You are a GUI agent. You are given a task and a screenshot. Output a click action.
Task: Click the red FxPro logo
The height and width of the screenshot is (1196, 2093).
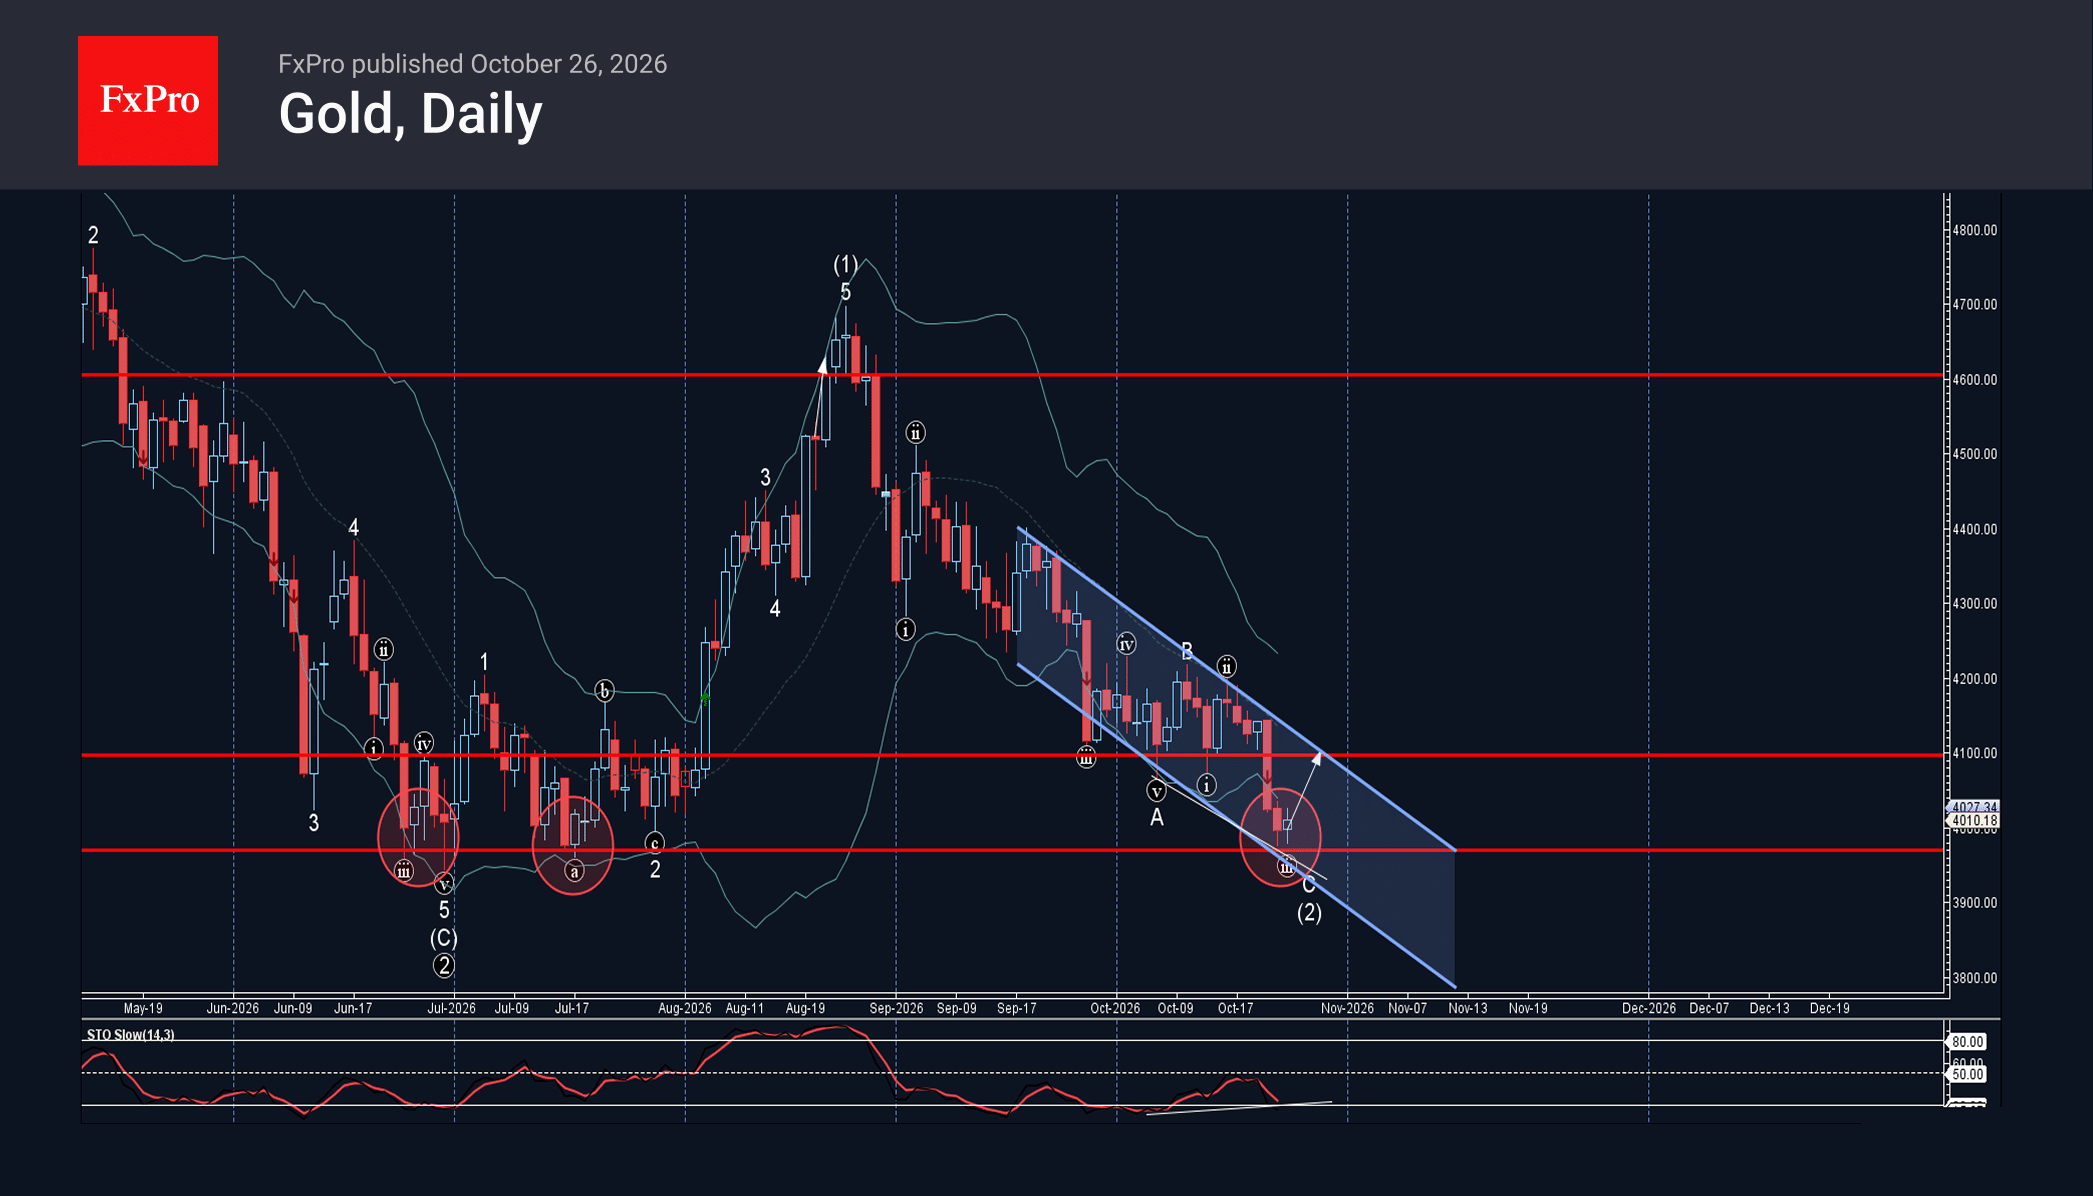[148, 101]
